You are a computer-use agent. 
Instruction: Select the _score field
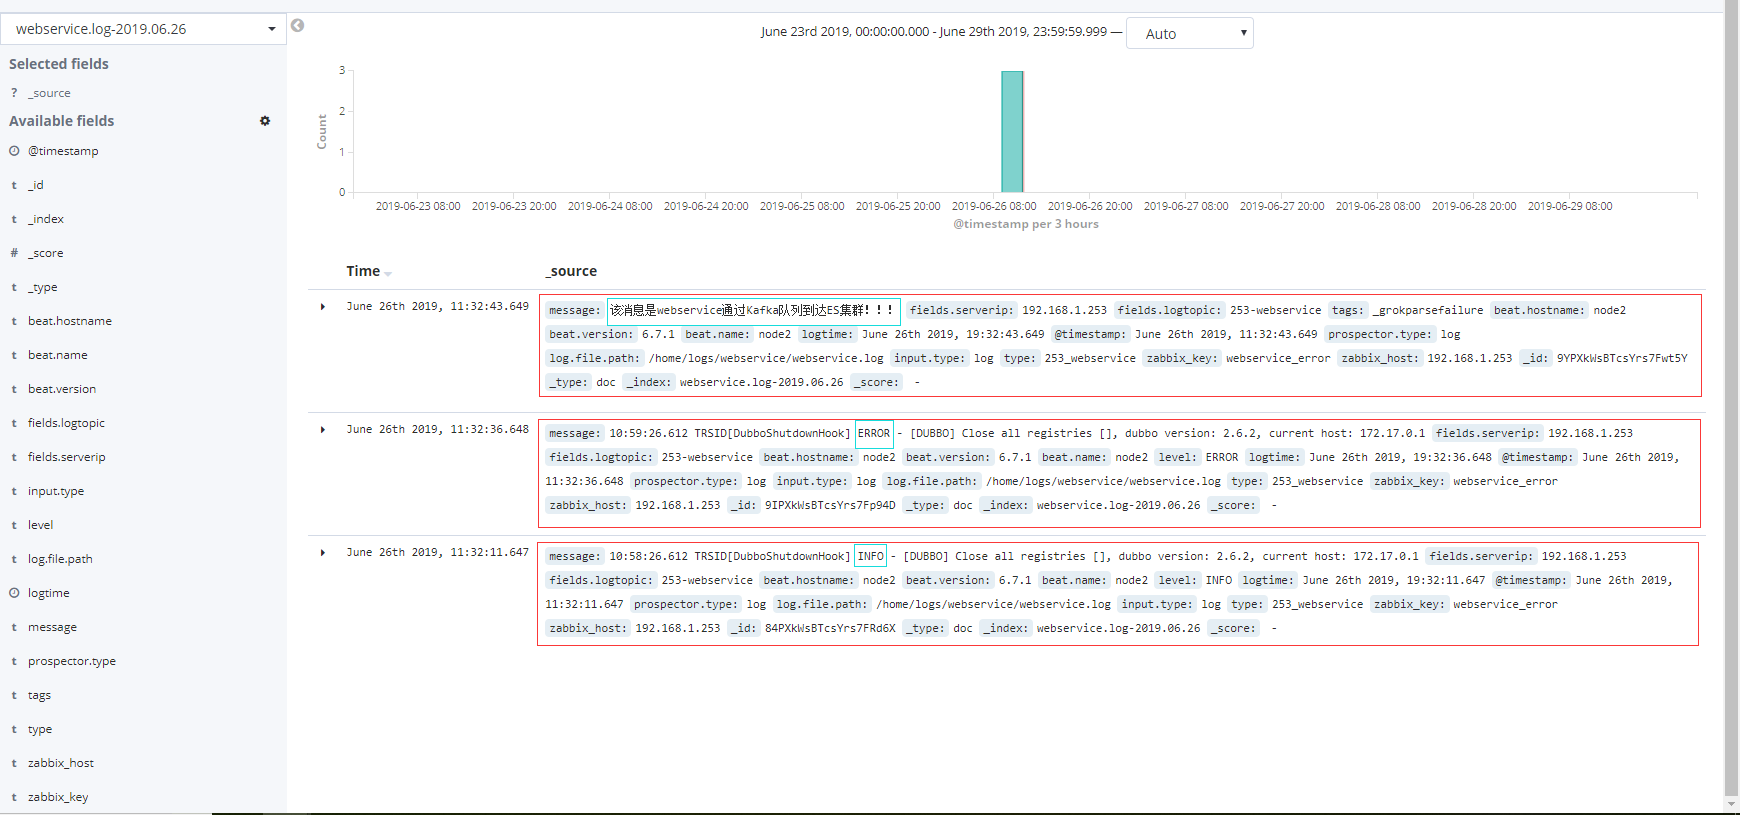point(46,253)
